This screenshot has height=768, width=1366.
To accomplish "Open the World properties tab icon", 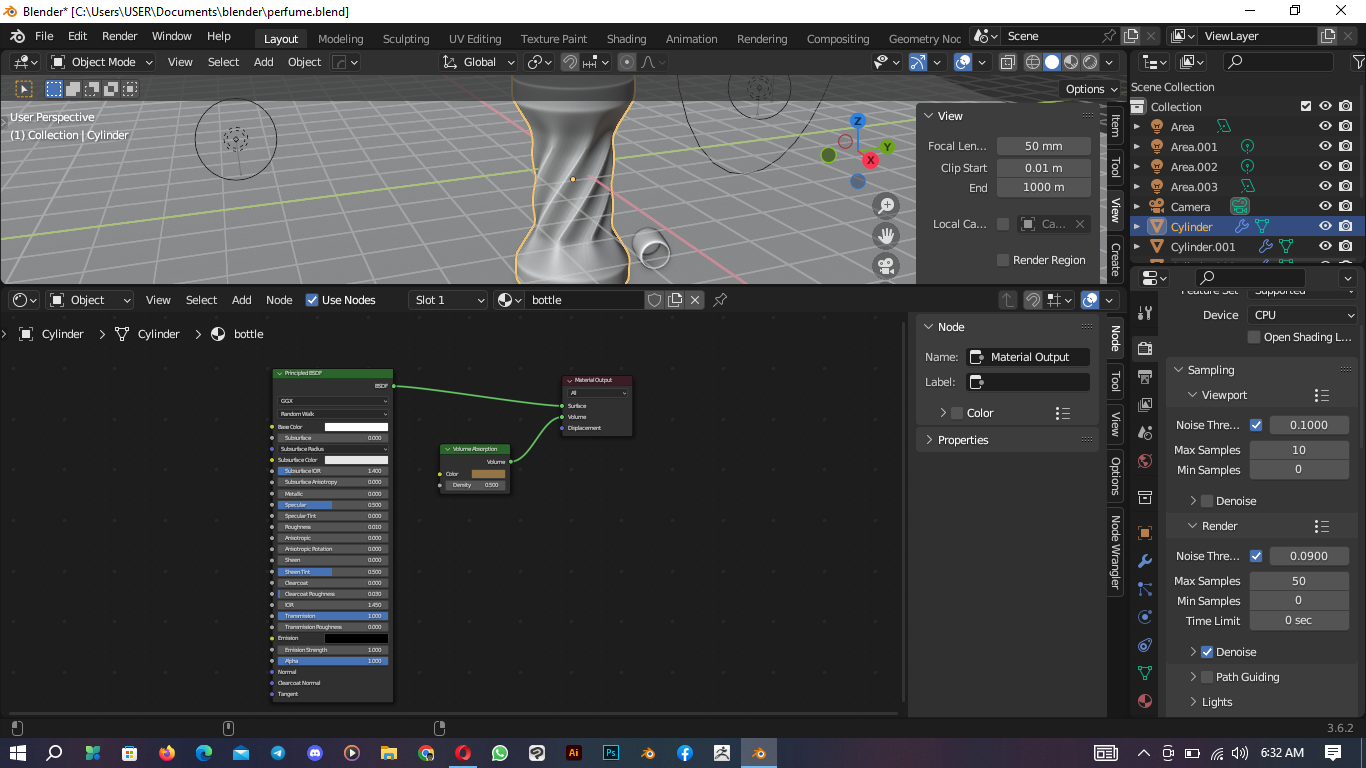I will pyautogui.click(x=1145, y=461).
